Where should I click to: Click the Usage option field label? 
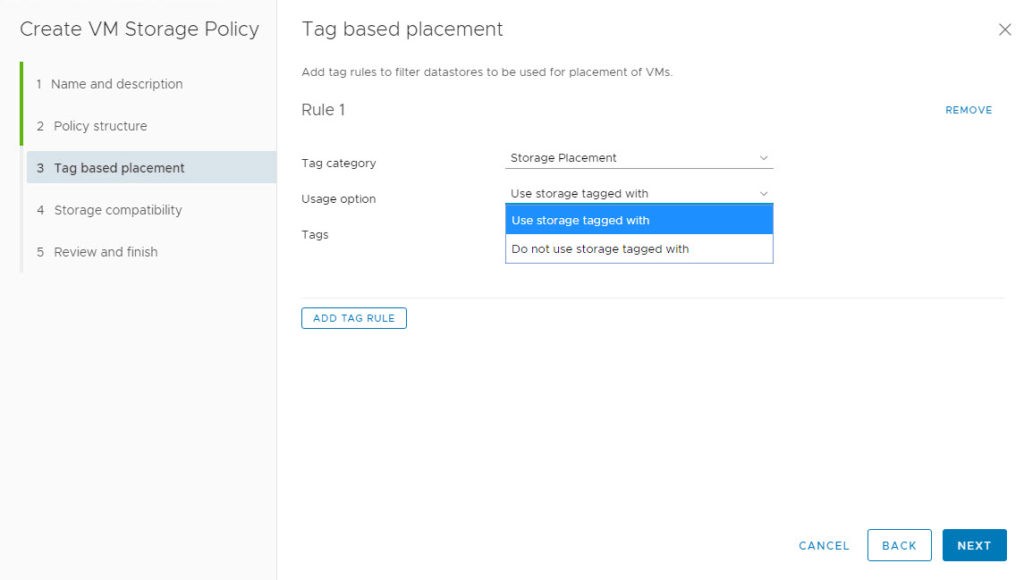tap(339, 199)
